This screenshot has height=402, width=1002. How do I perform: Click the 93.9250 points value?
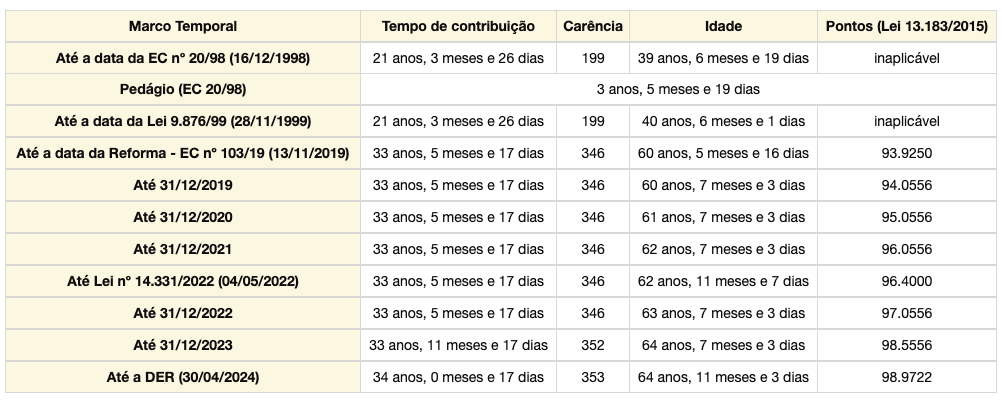click(907, 153)
